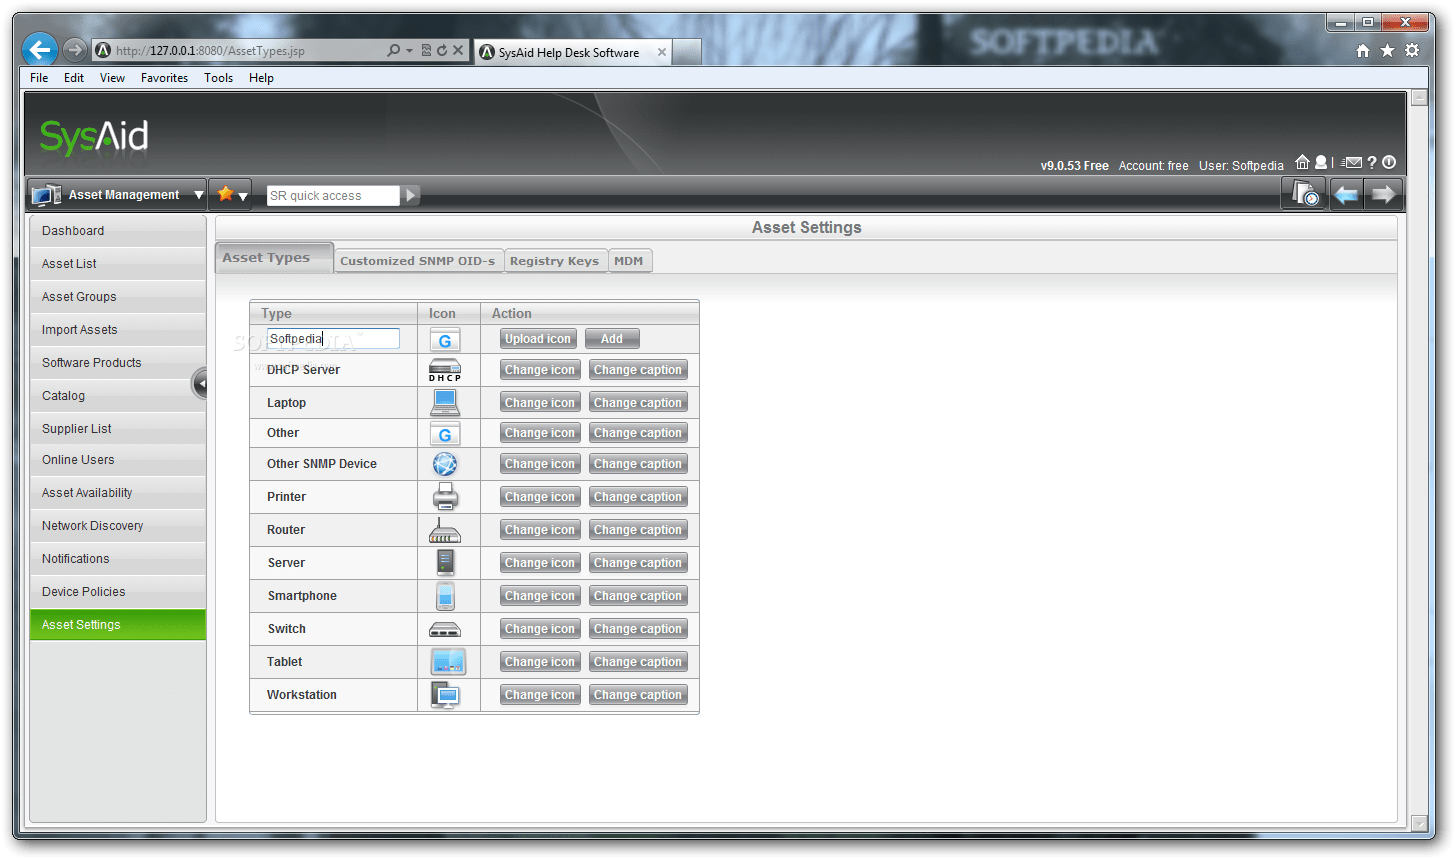Open the address bar search dropdown

click(x=409, y=50)
